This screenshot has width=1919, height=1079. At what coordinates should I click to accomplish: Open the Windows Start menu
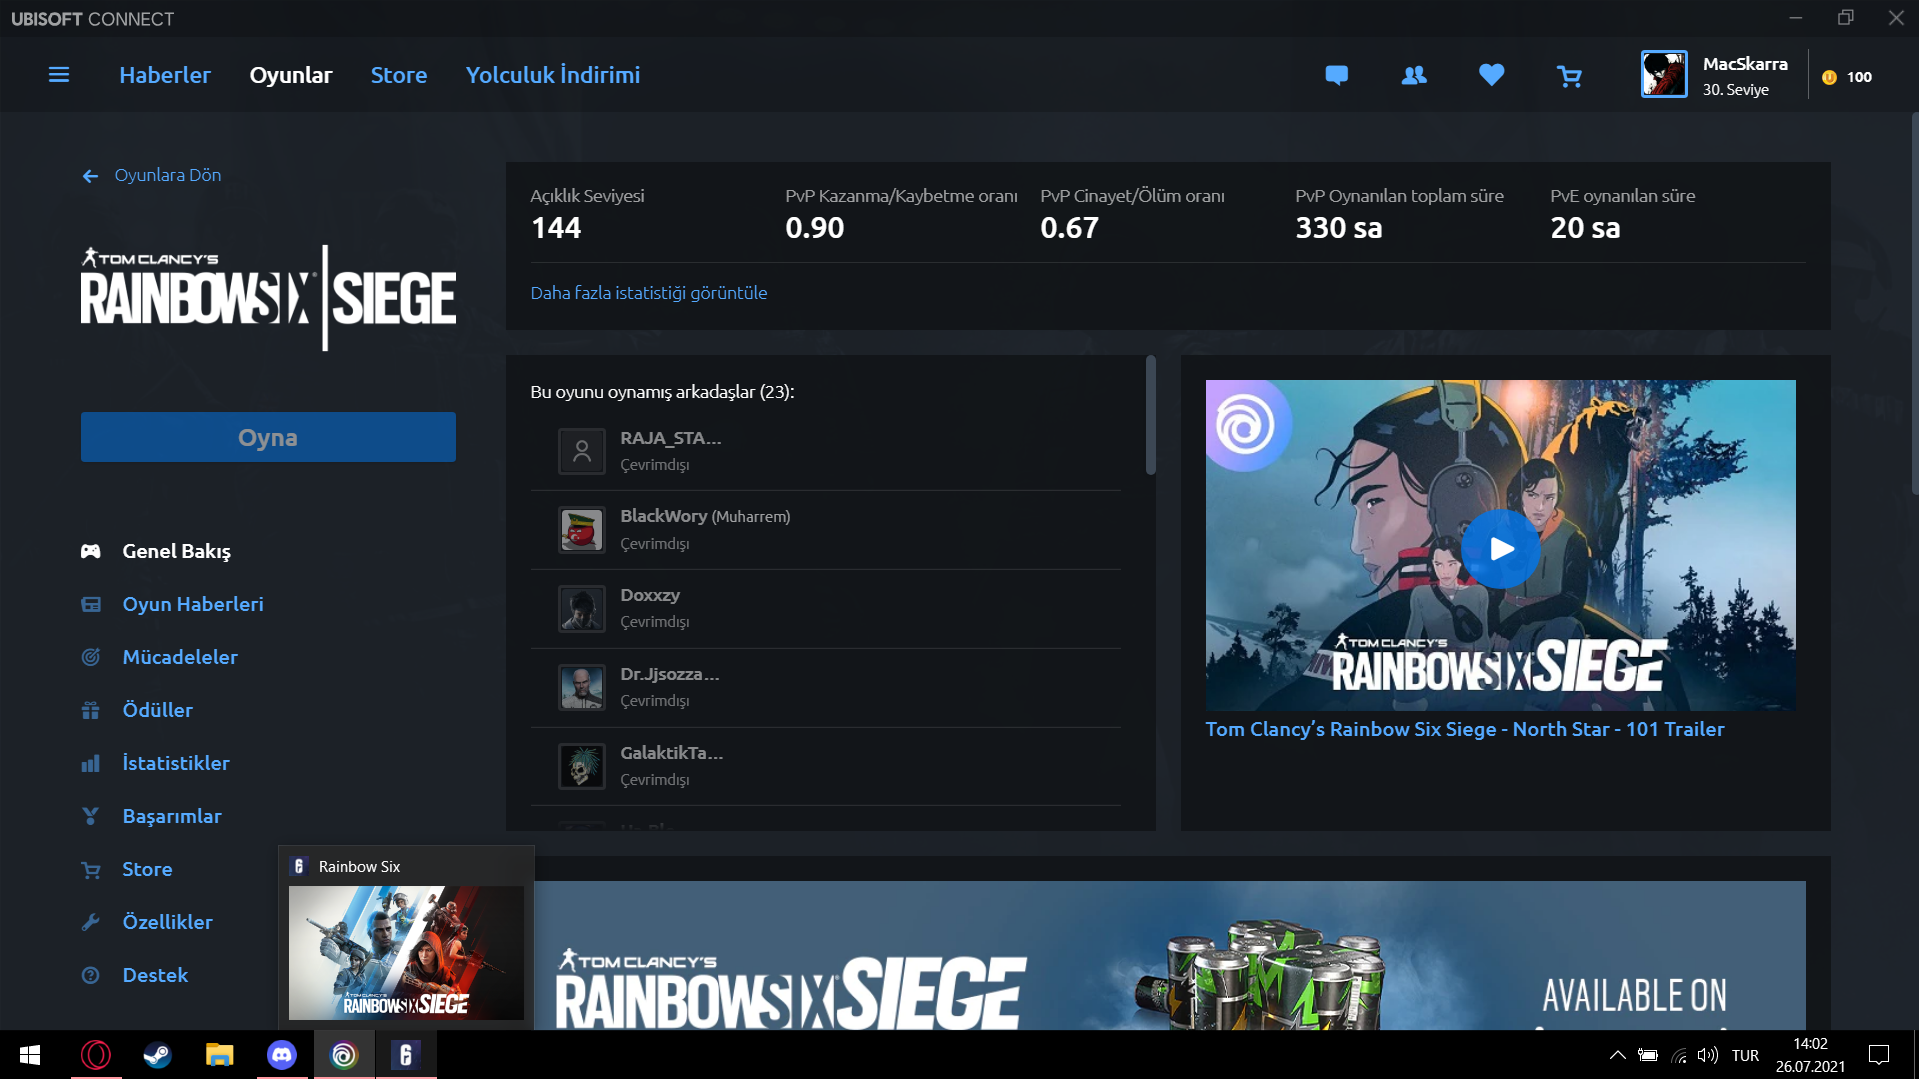[30, 1055]
